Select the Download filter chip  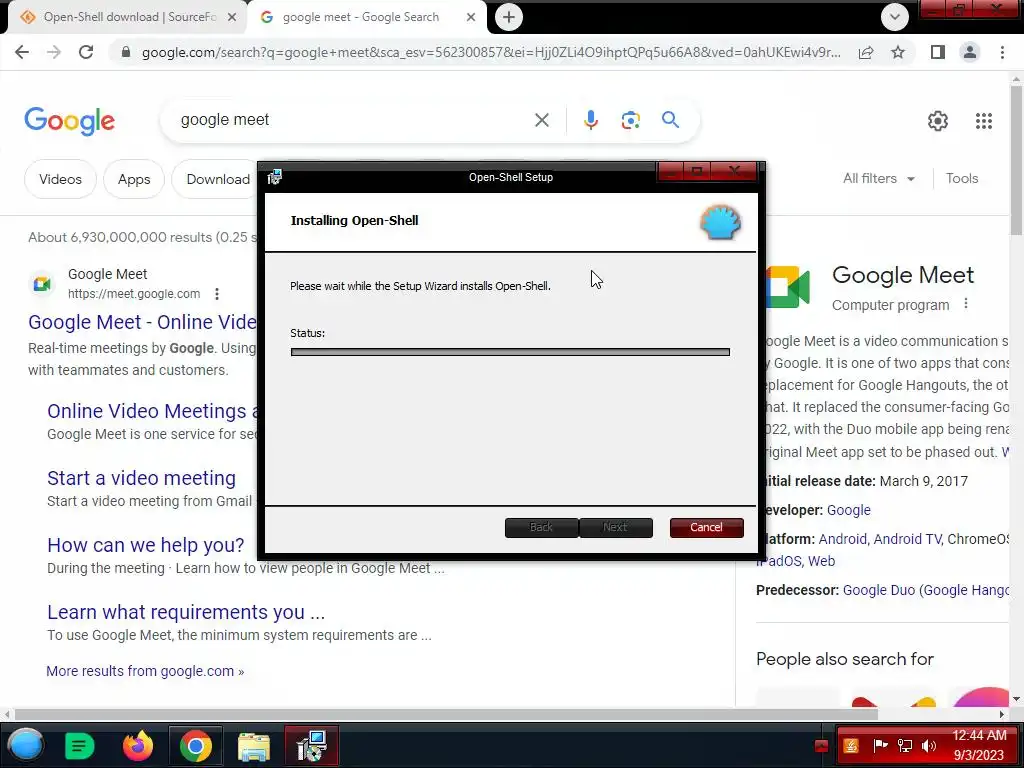[x=215, y=179]
